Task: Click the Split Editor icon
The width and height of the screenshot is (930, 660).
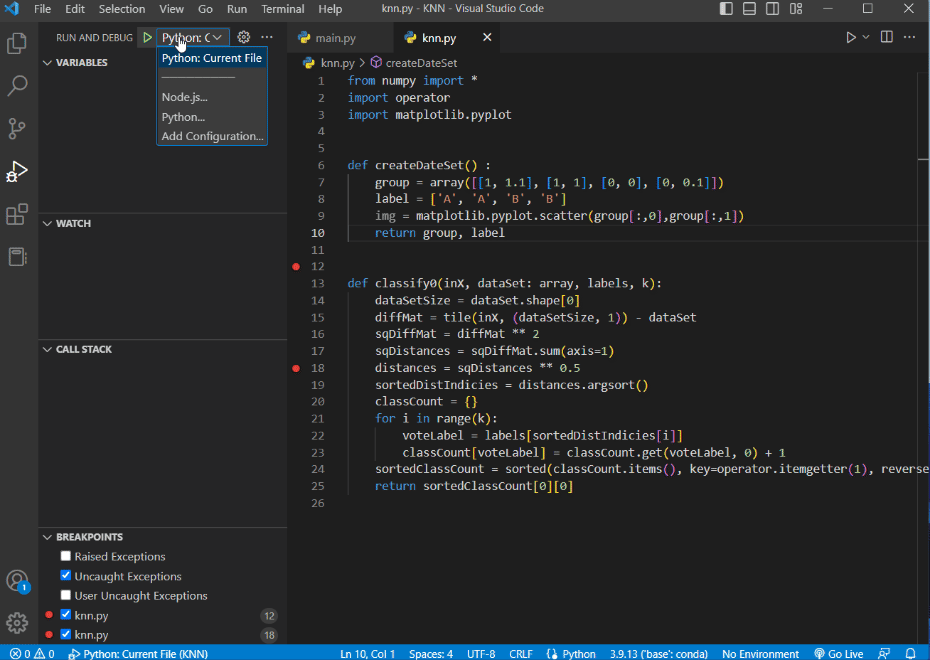Action: click(x=886, y=36)
